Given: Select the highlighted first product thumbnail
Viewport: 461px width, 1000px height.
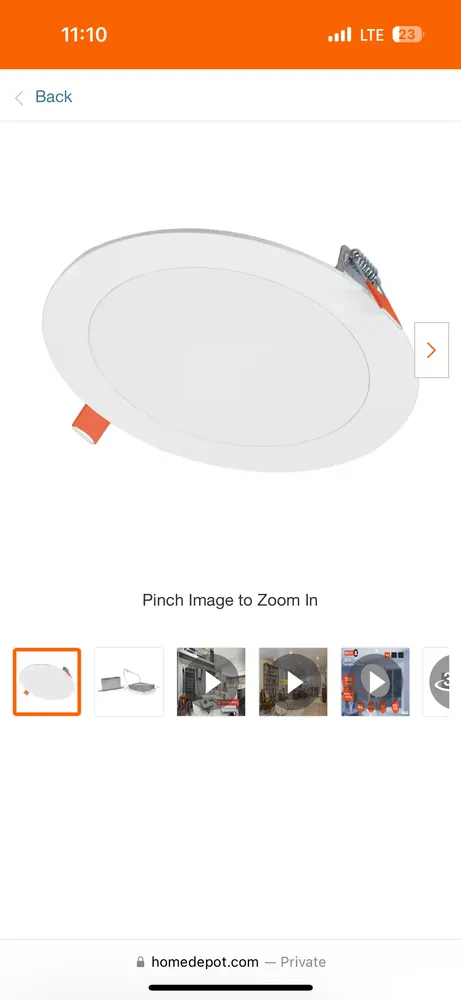Looking at the screenshot, I should 47,682.
